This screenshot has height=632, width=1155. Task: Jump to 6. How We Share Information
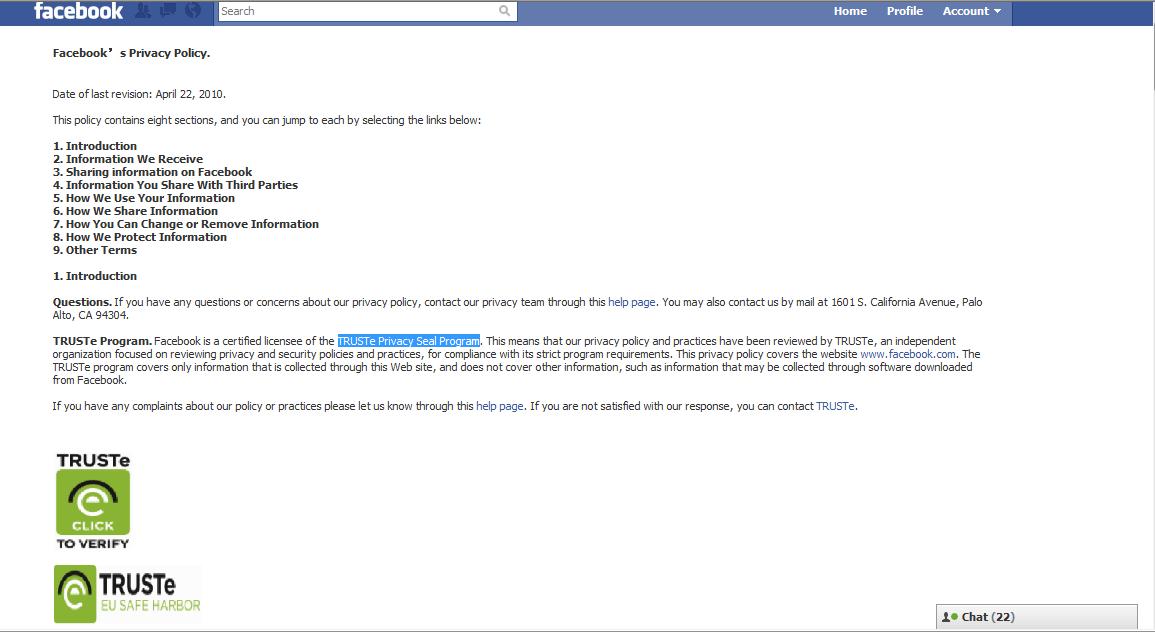tap(136, 211)
